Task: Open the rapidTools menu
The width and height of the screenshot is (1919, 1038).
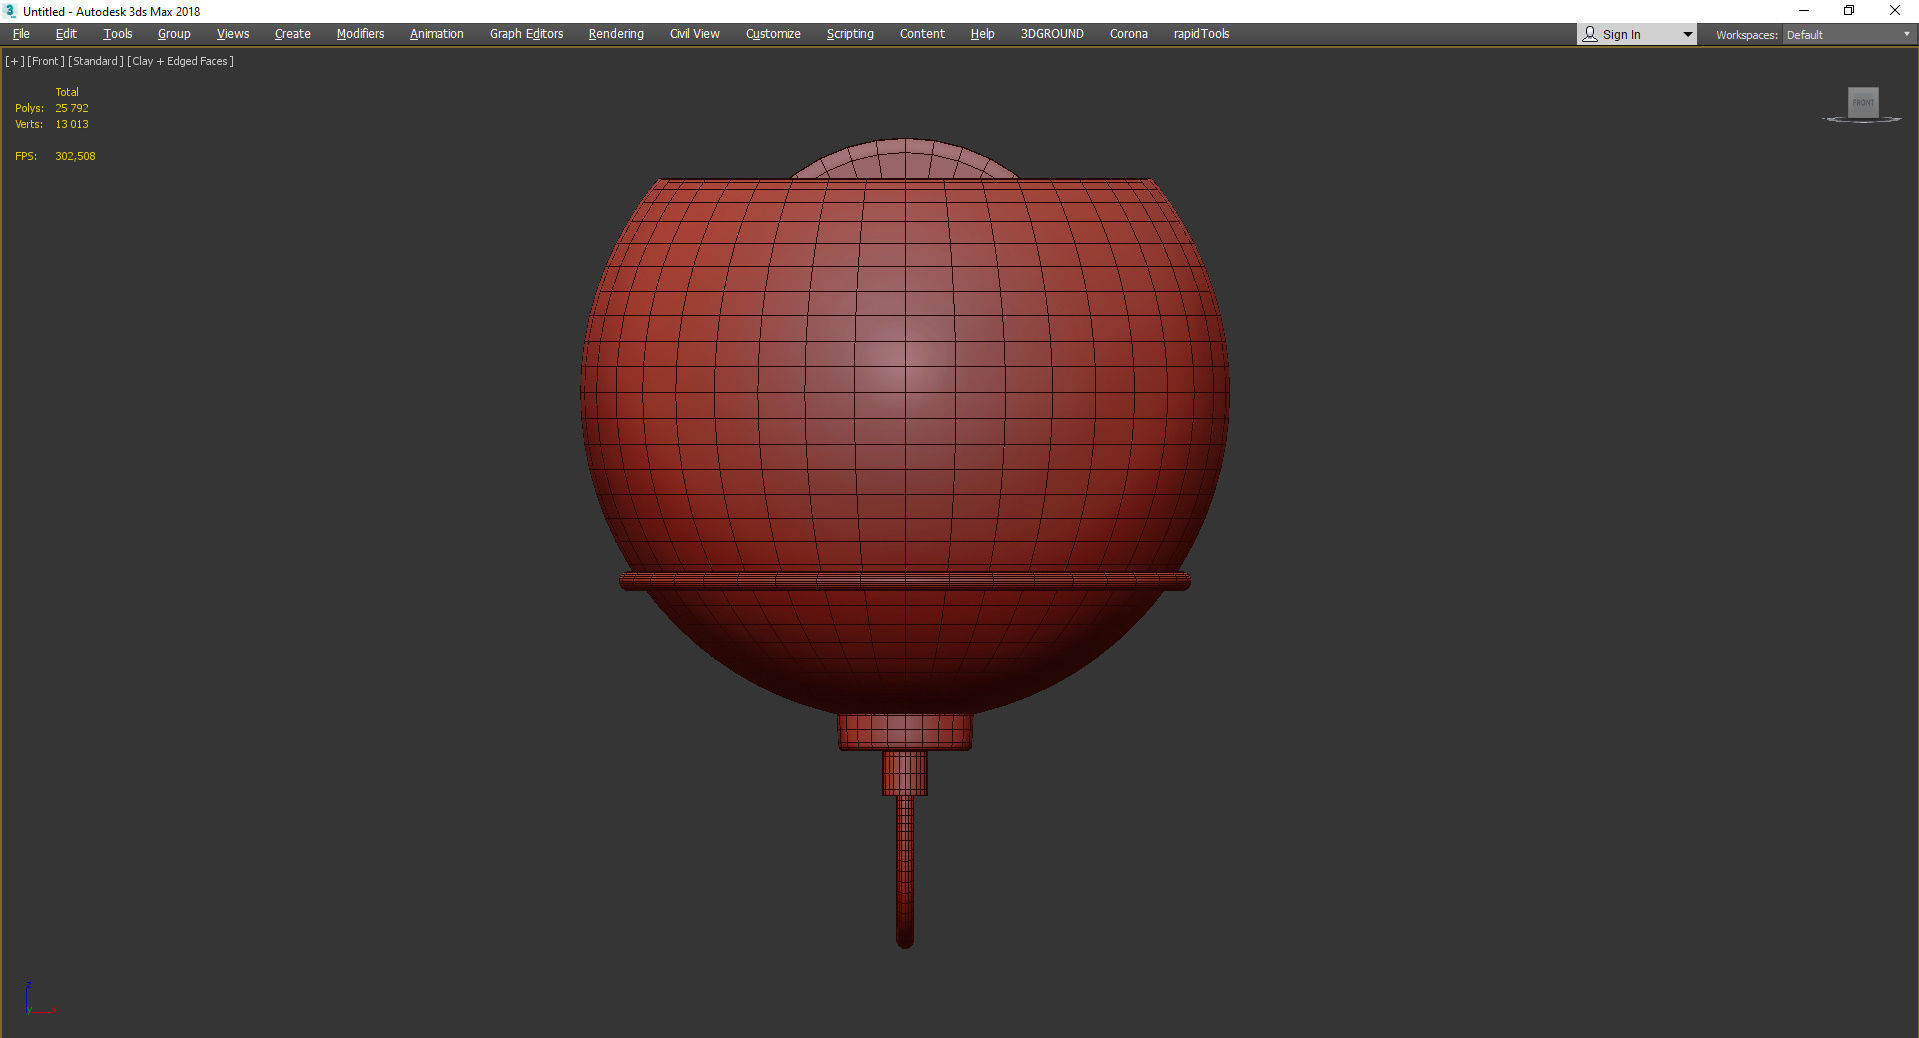Action: [x=1201, y=34]
